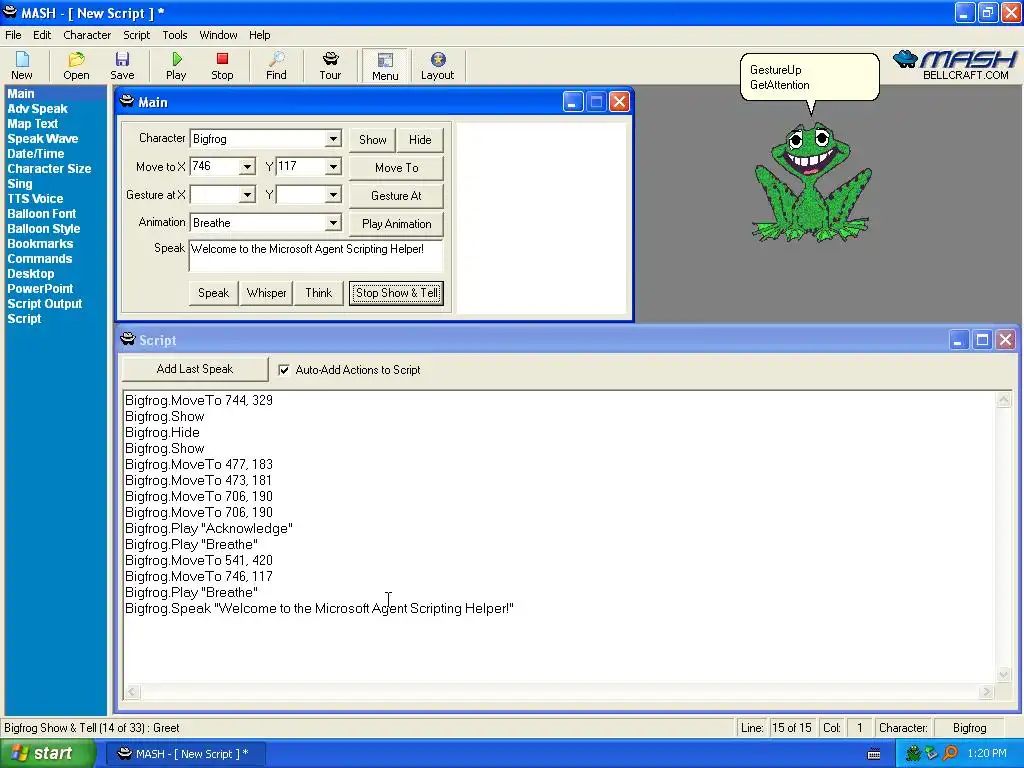Click the Play Animation button
This screenshot has height=768, width=1024.
(x=396, y=224)
